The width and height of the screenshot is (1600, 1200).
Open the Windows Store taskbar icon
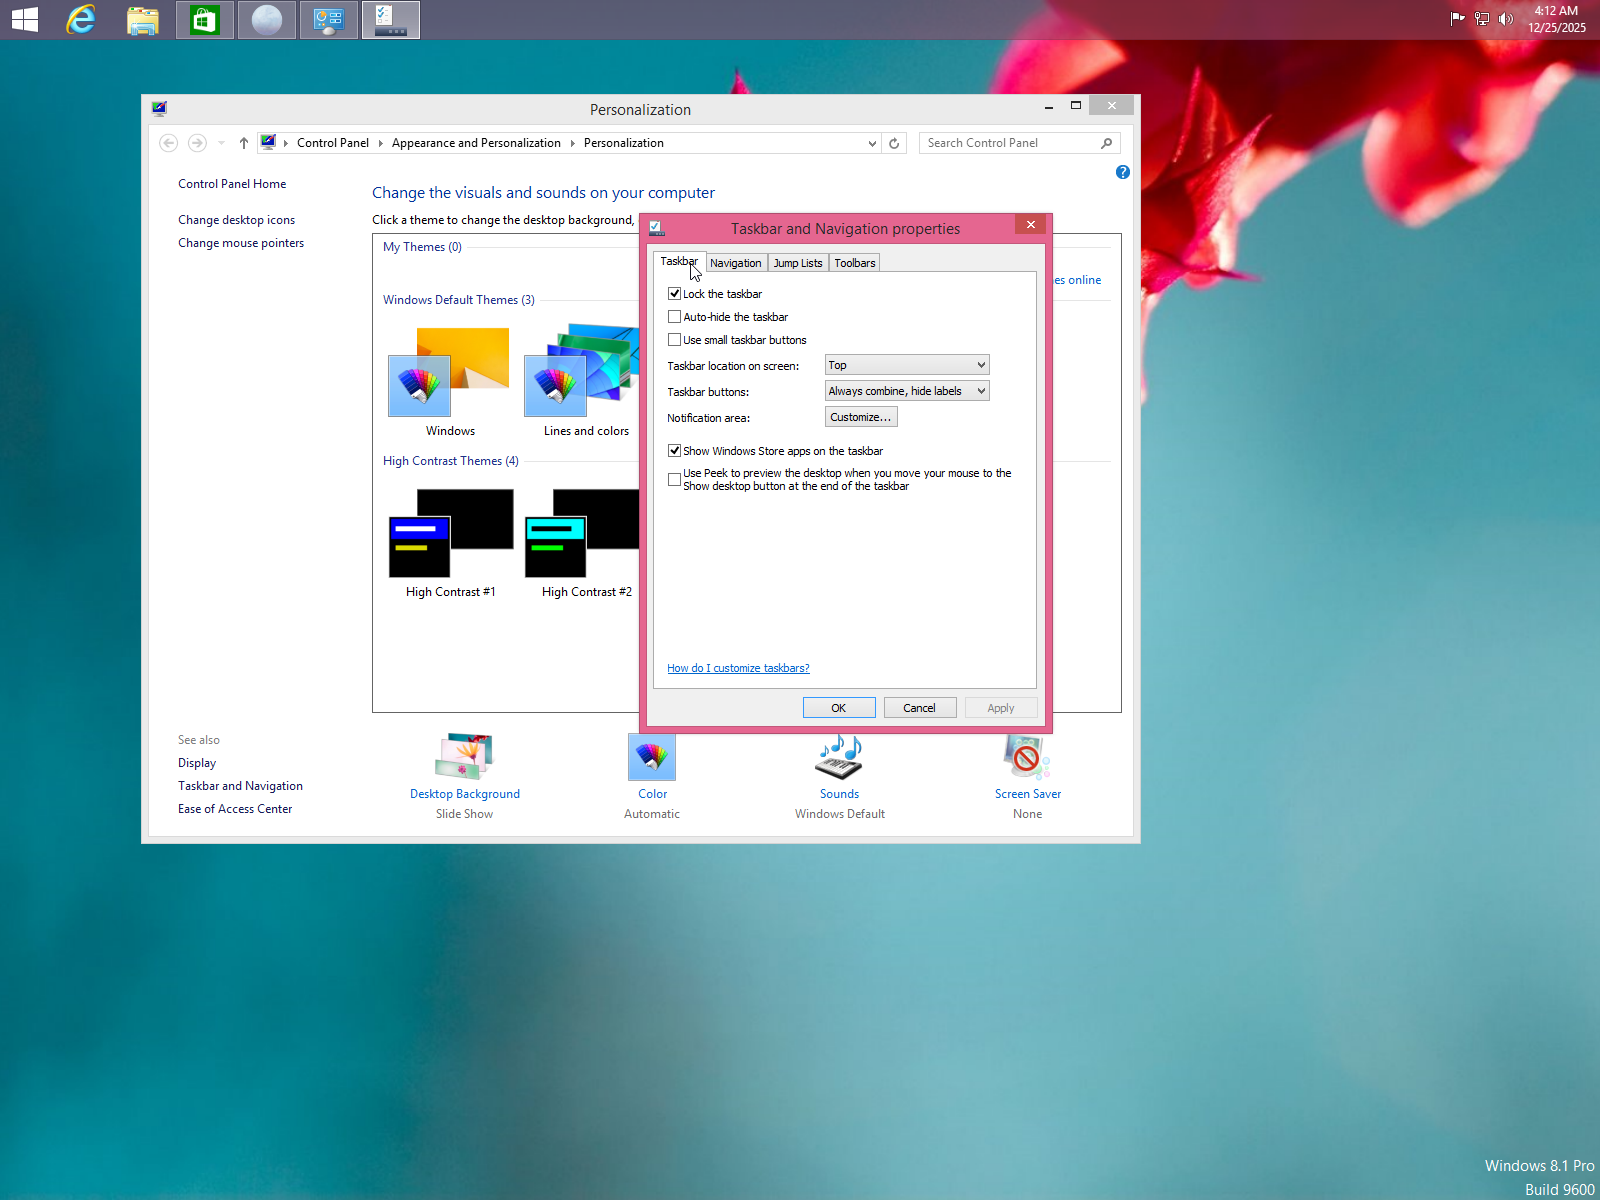[x=204, y=19]
